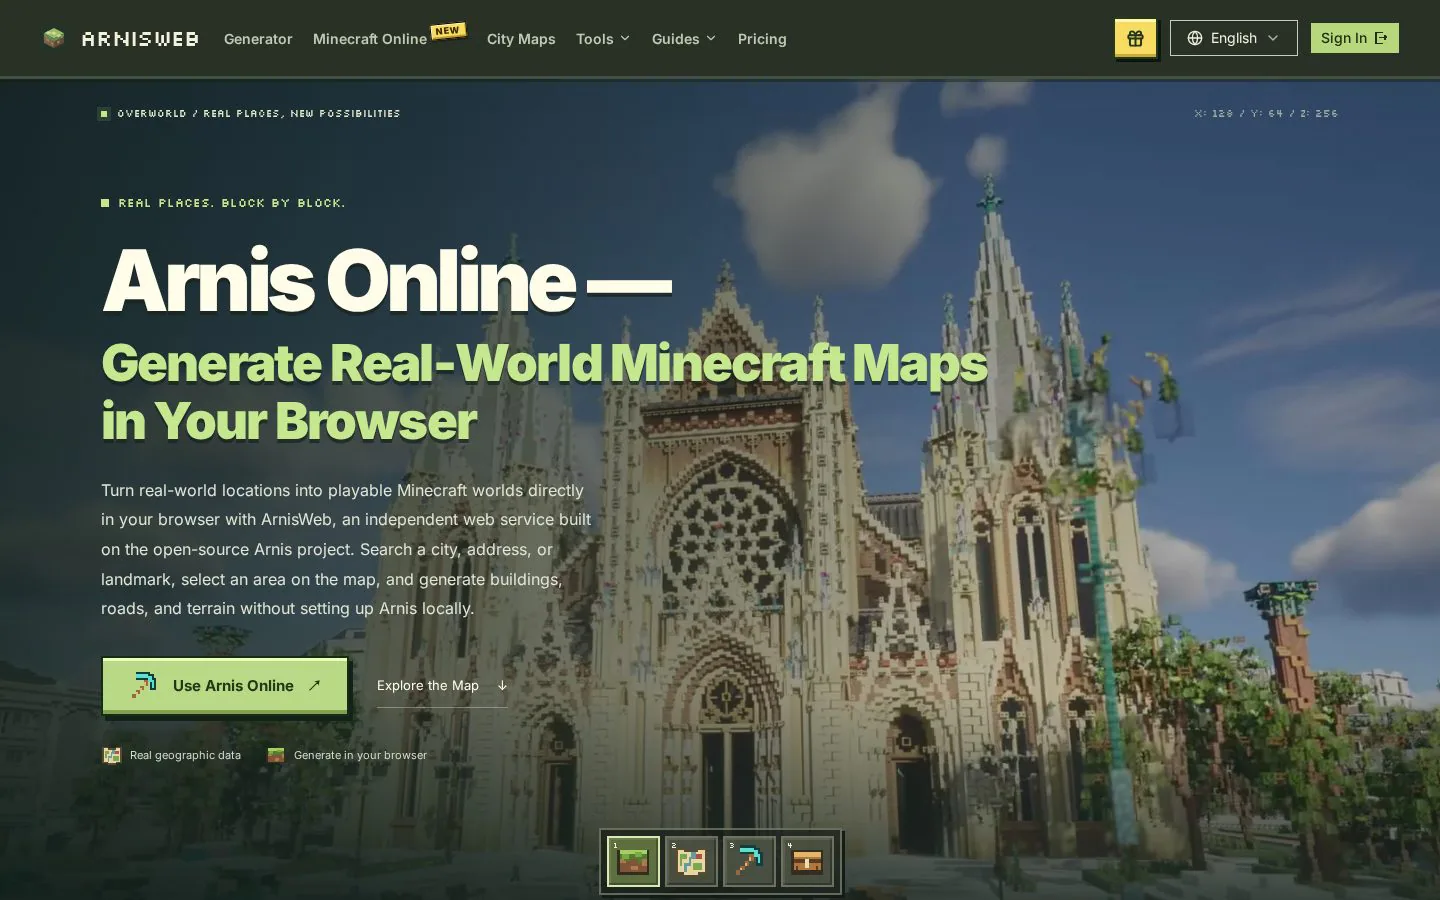
Task: Click the sign-in arrow icon
Action: click(1381, 38)
